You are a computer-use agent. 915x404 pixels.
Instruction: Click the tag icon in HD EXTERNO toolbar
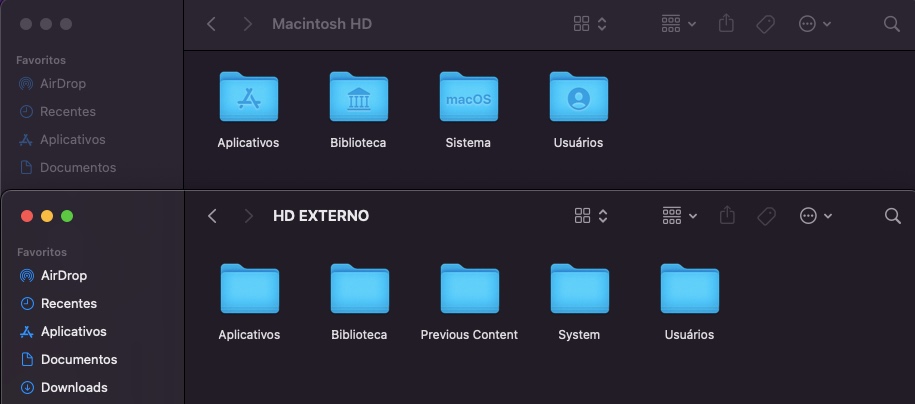pos(766,216)
